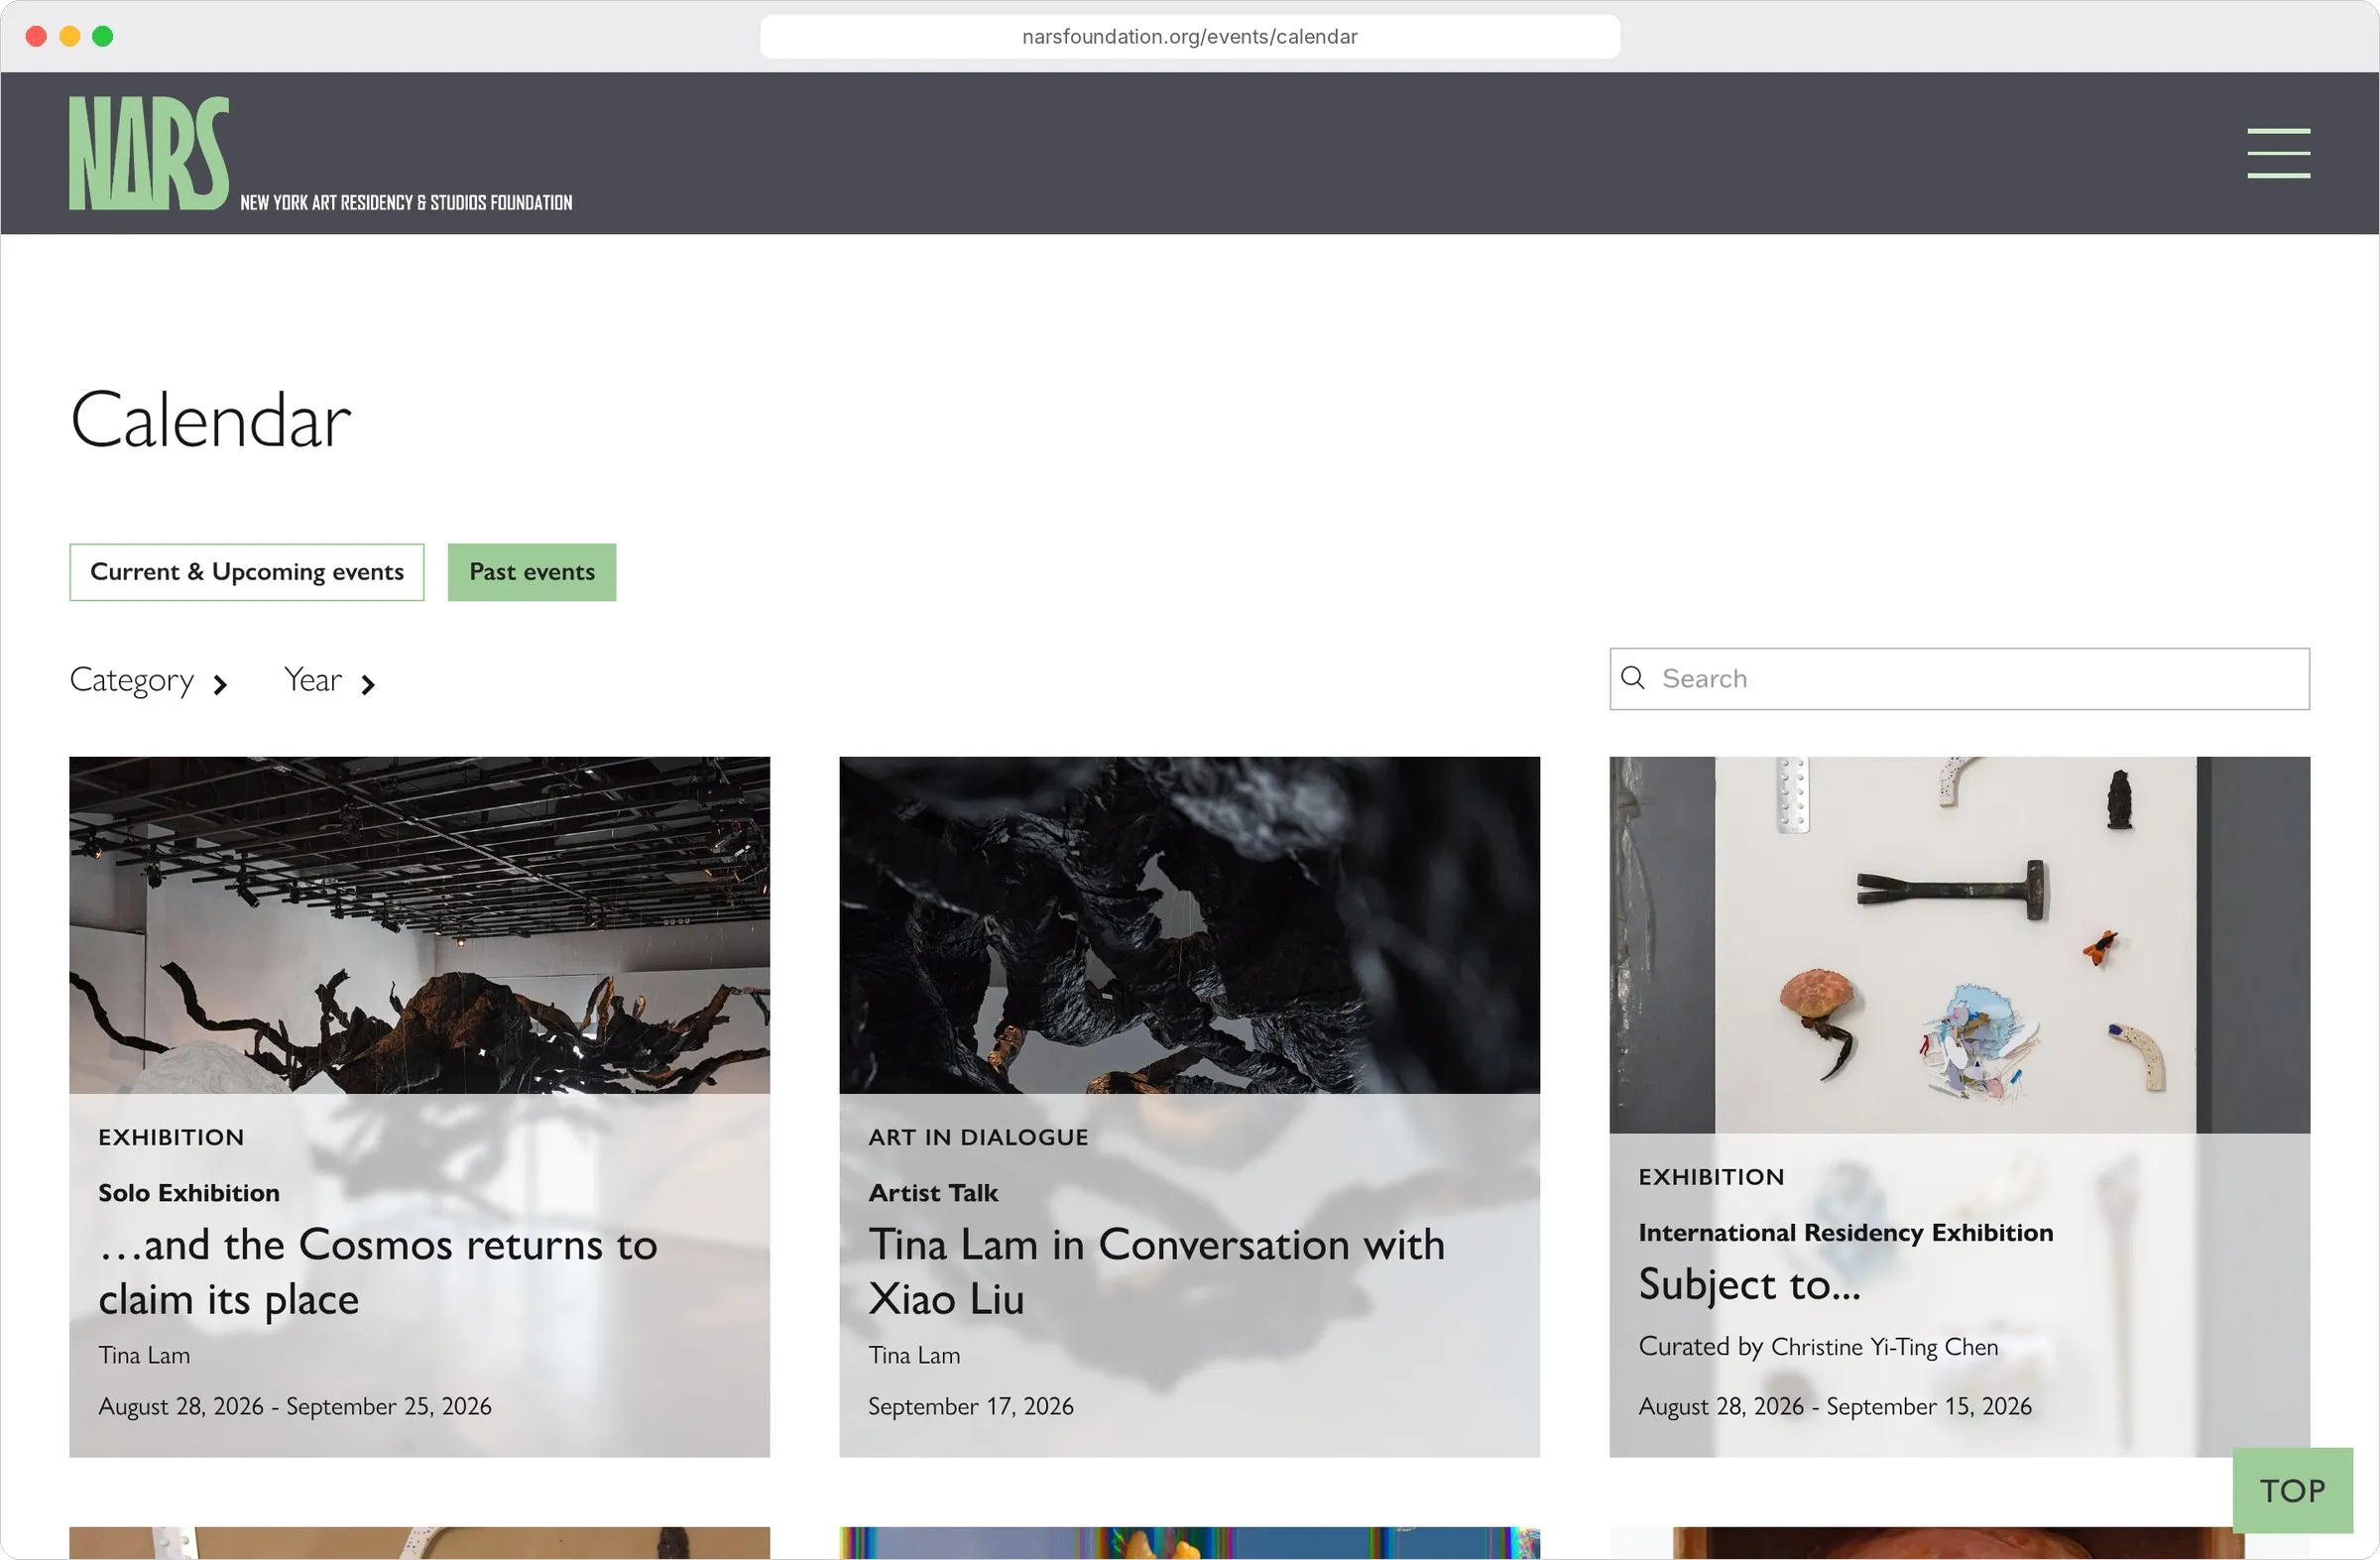Click the browser address bar

[x=1189, y=36]
